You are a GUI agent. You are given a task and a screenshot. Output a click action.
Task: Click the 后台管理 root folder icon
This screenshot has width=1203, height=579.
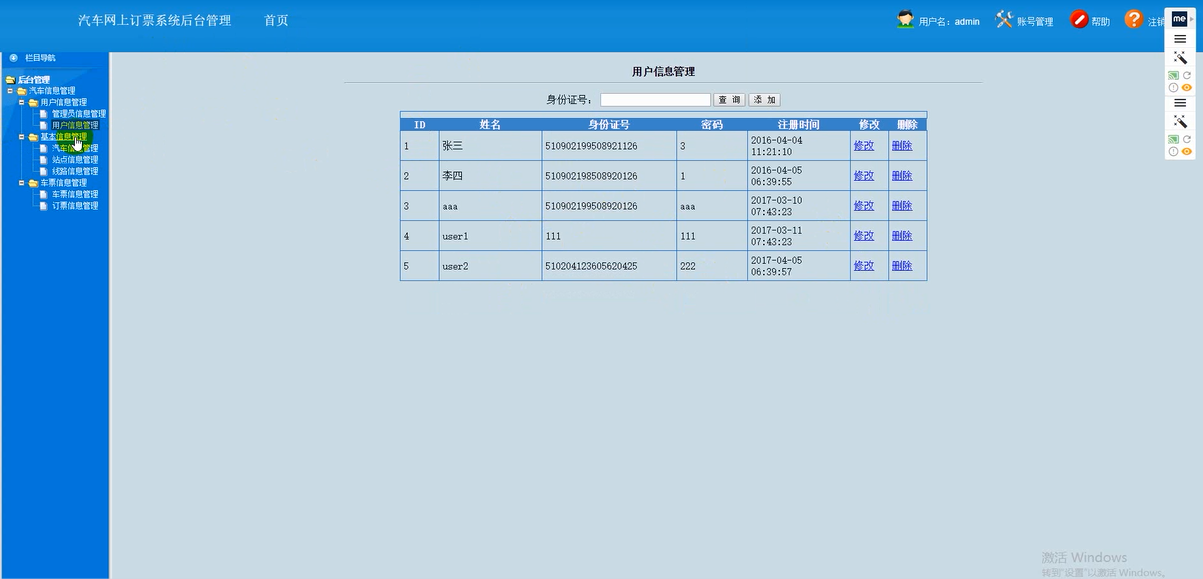tap(10, 80)
